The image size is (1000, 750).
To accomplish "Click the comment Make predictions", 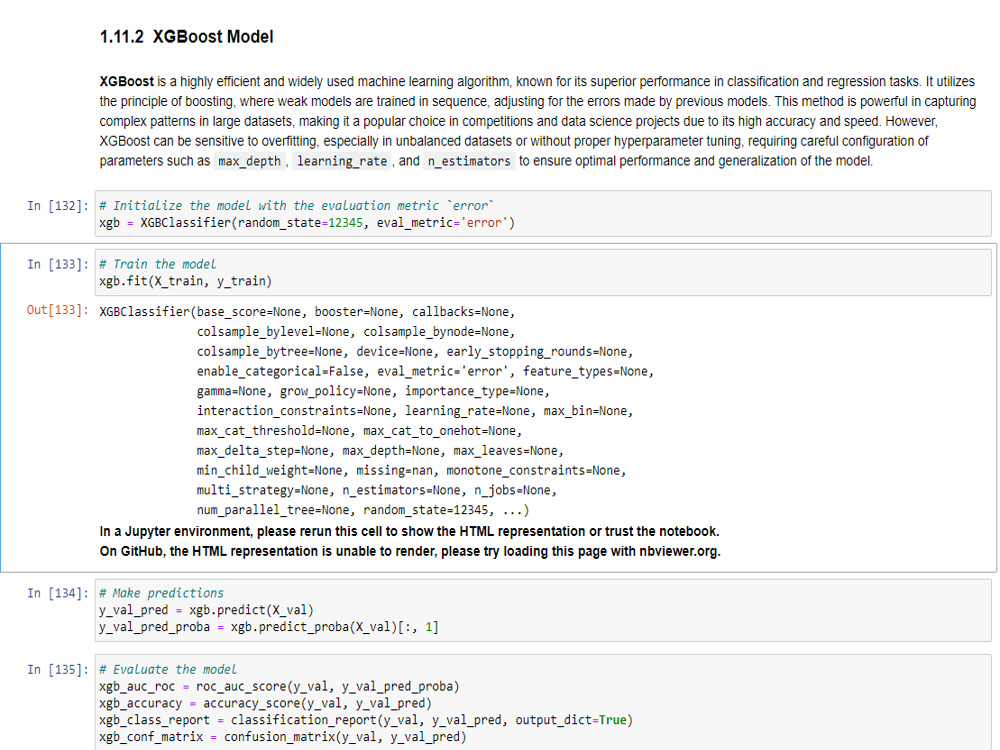I will click(x=162, y=593).
